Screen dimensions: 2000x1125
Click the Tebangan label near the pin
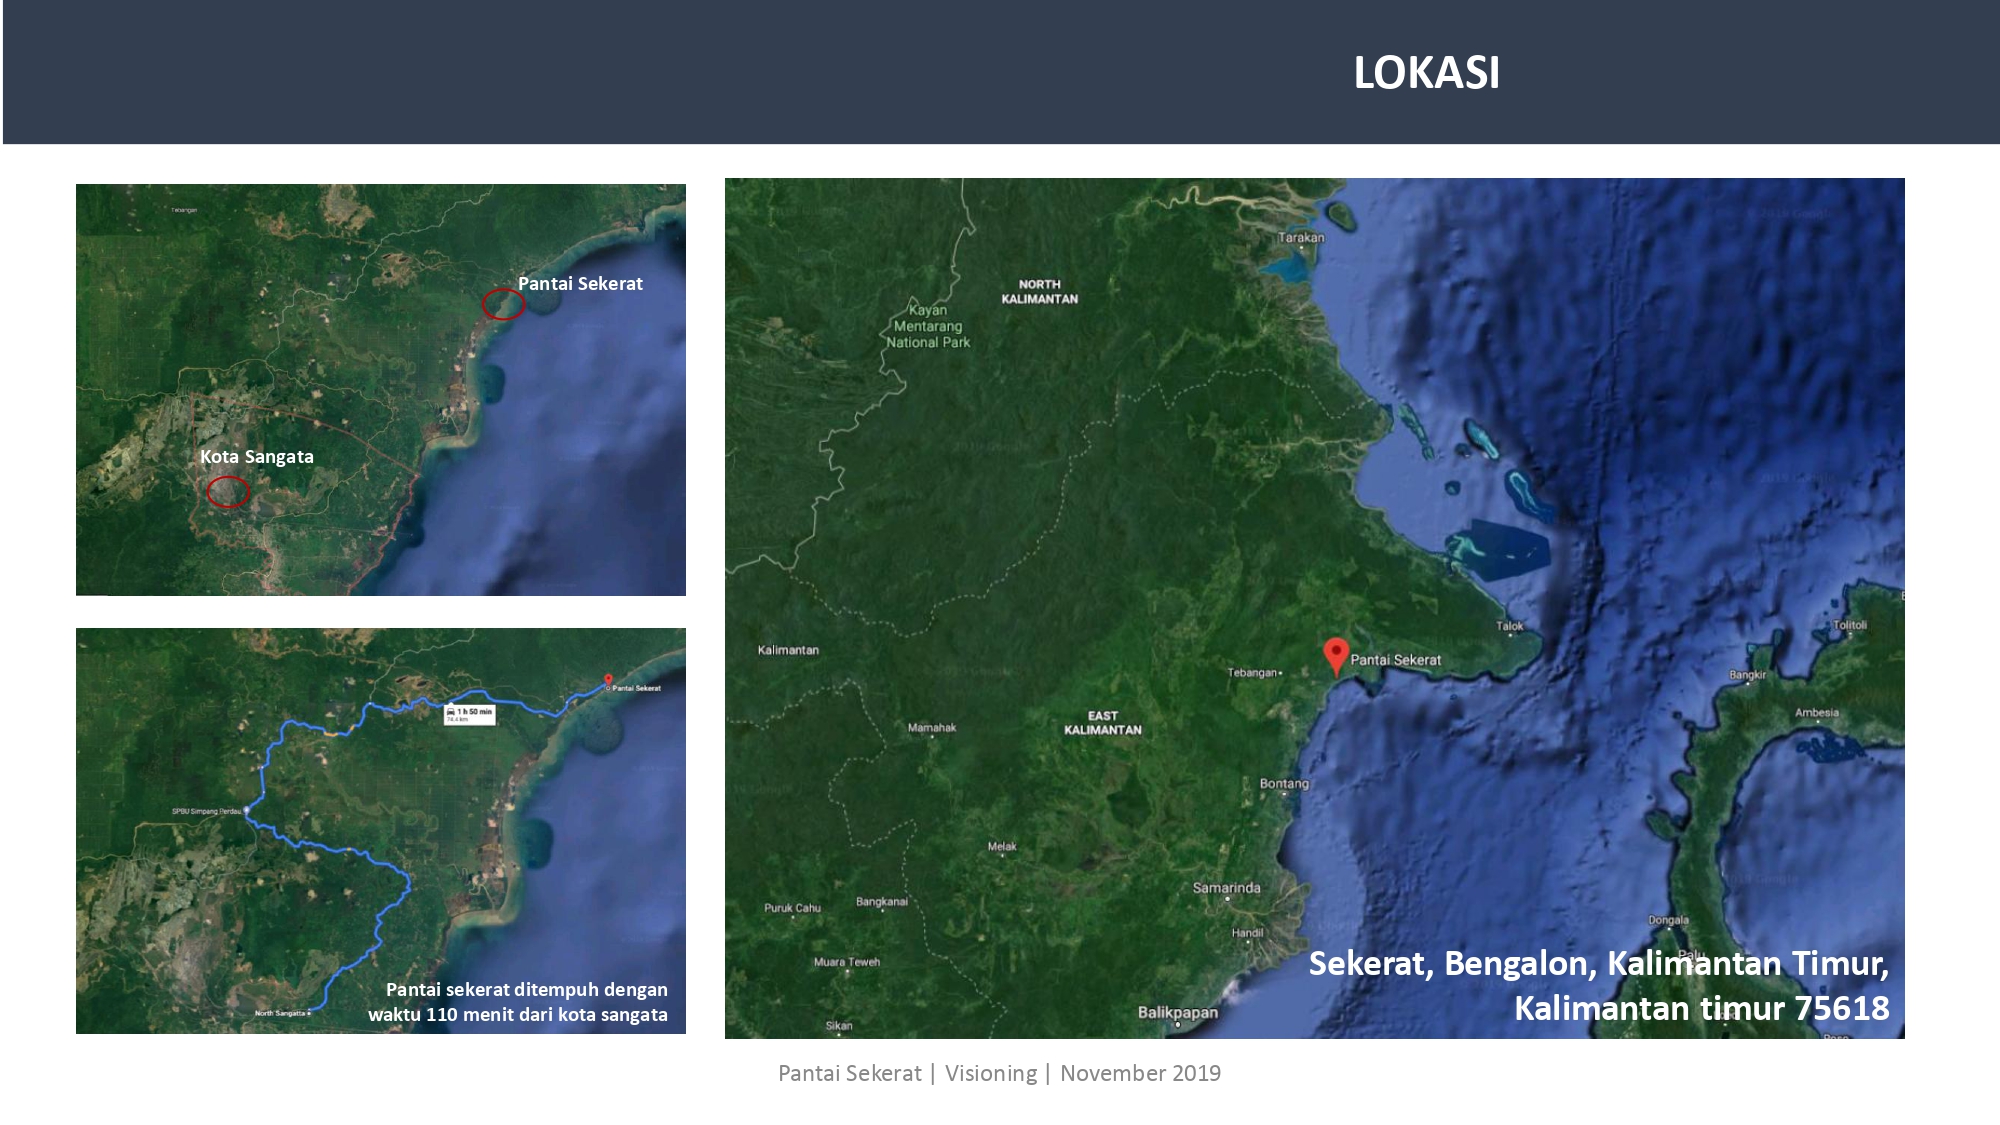pos(1253,673)
